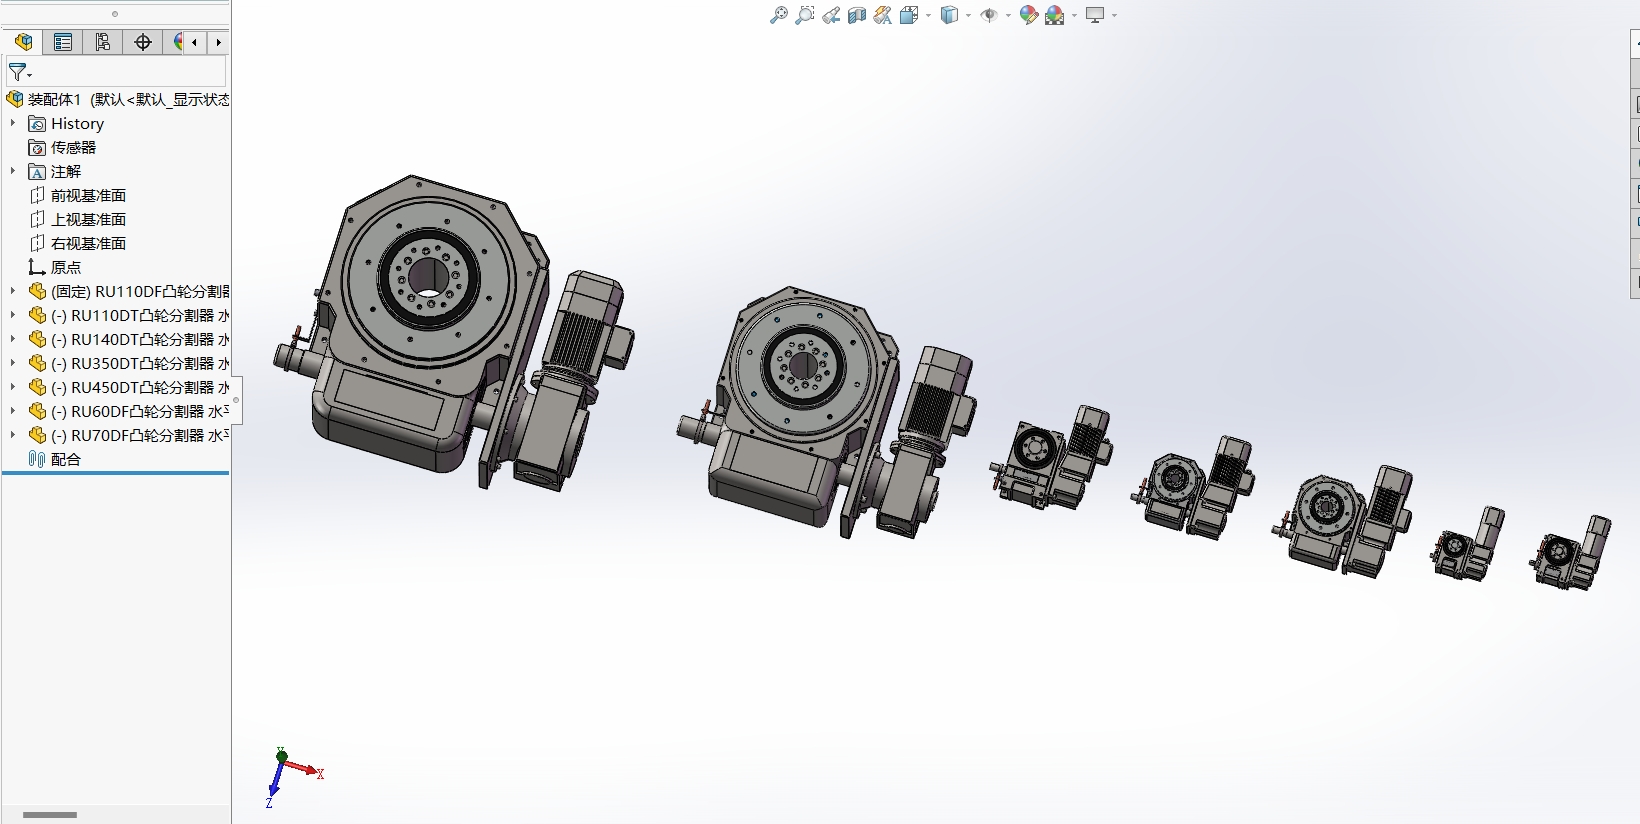Screen dimensions: 1640x824
Task: Click the 装配体1 assembly icon
Action: click(x=15, y=99)
